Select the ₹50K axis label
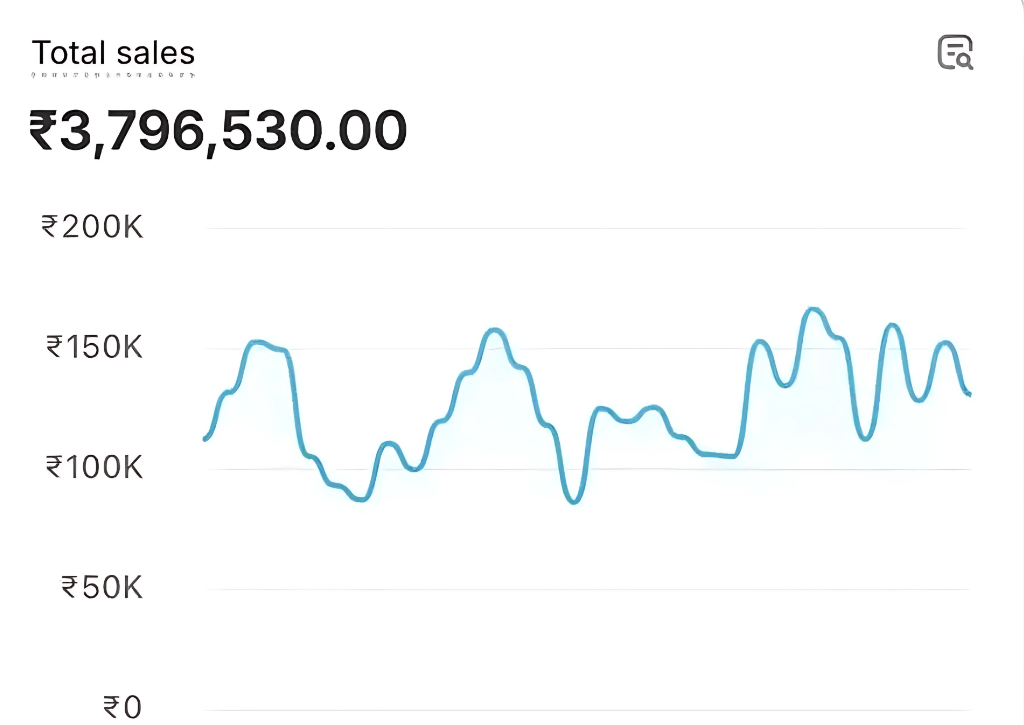1024x725 pixels. click(x=102, y=587)
